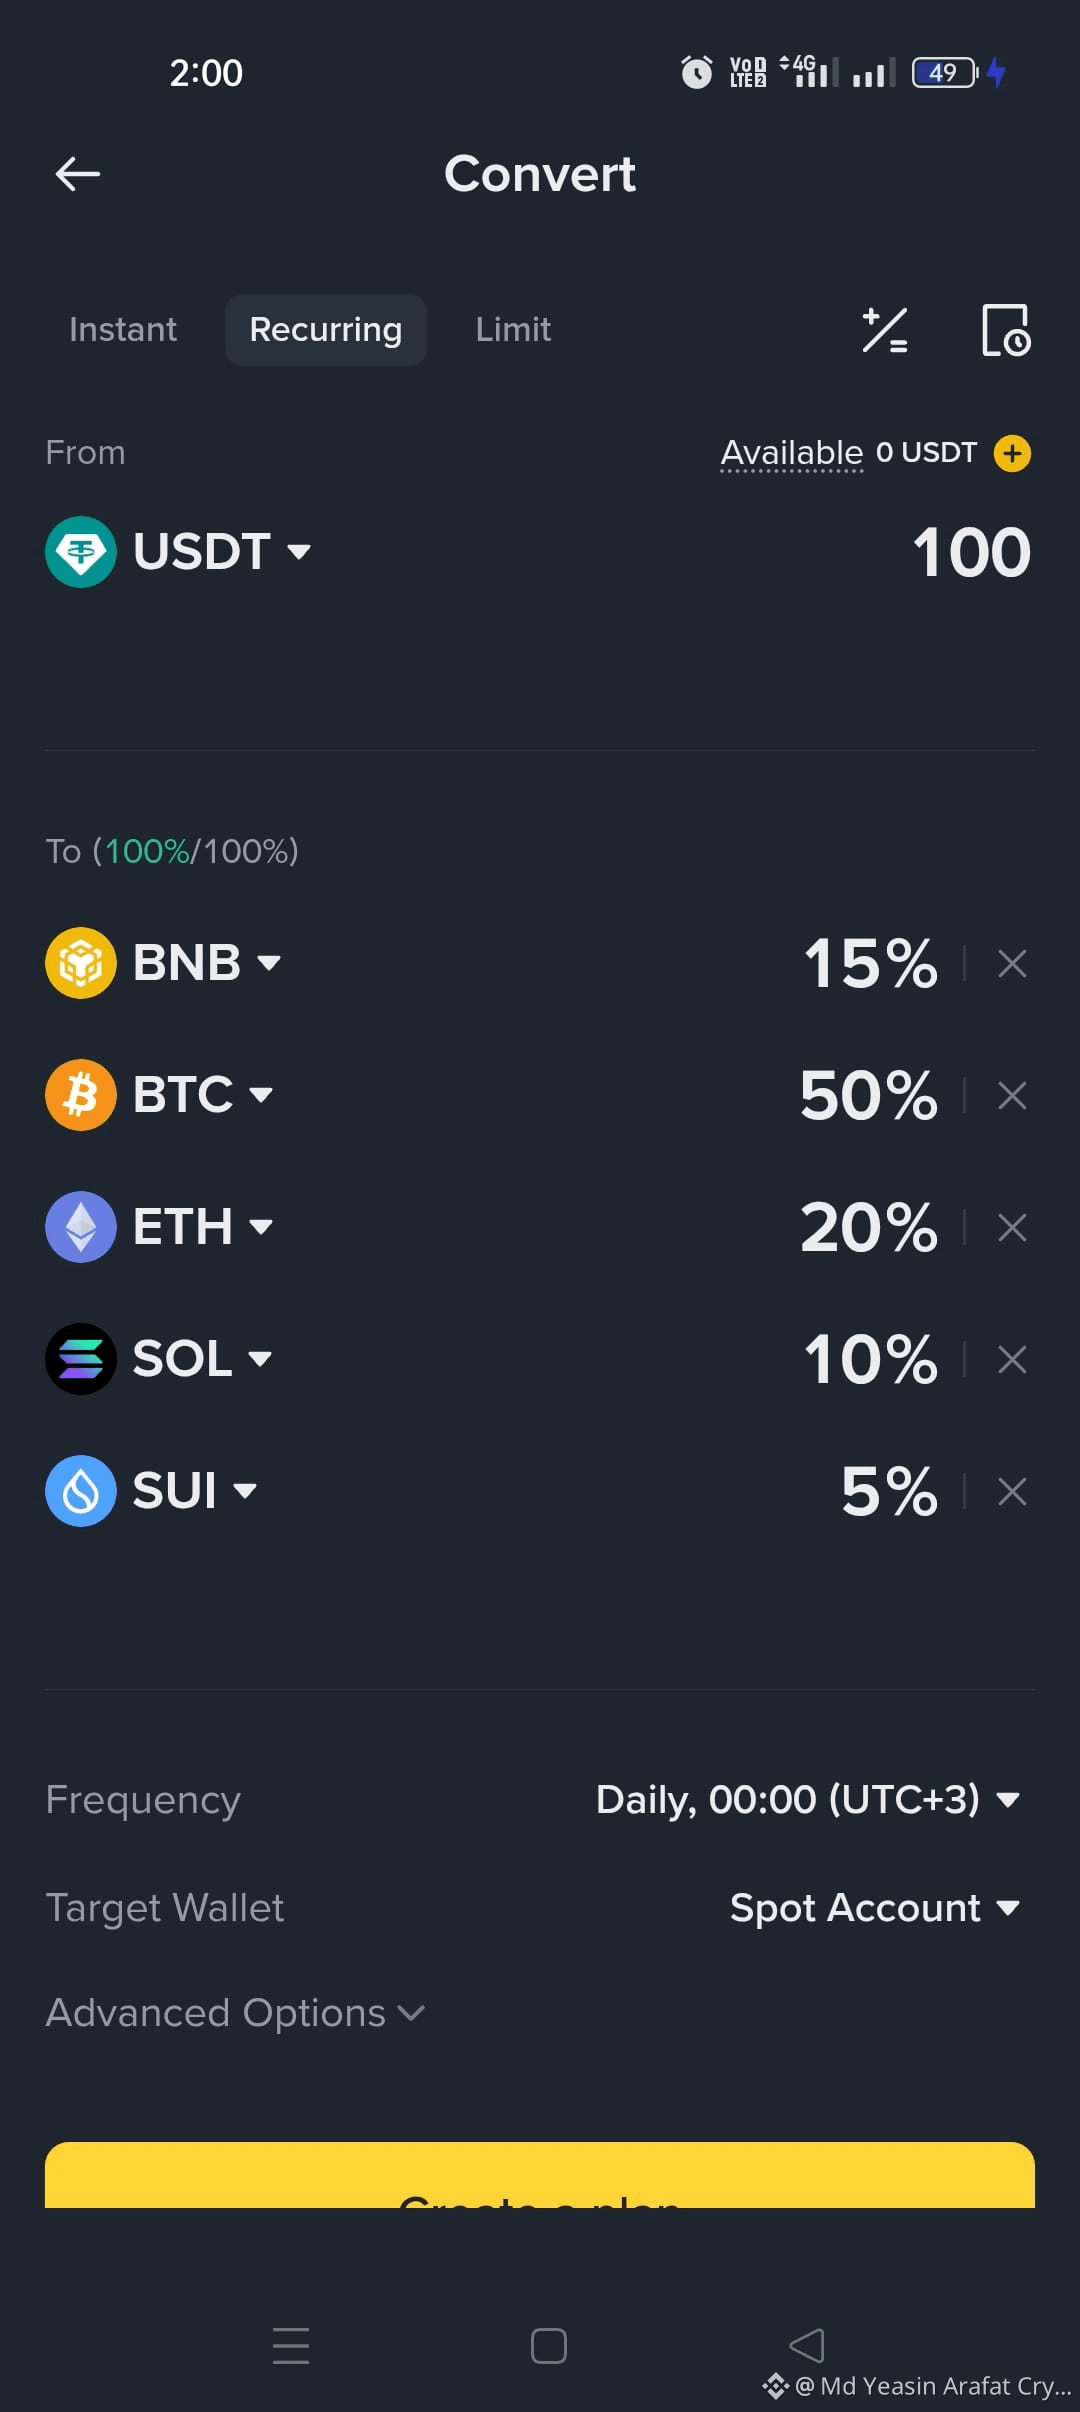Tap the back arrow icon
This screenshot has height=2412, width=1080.
pos(78,174)
